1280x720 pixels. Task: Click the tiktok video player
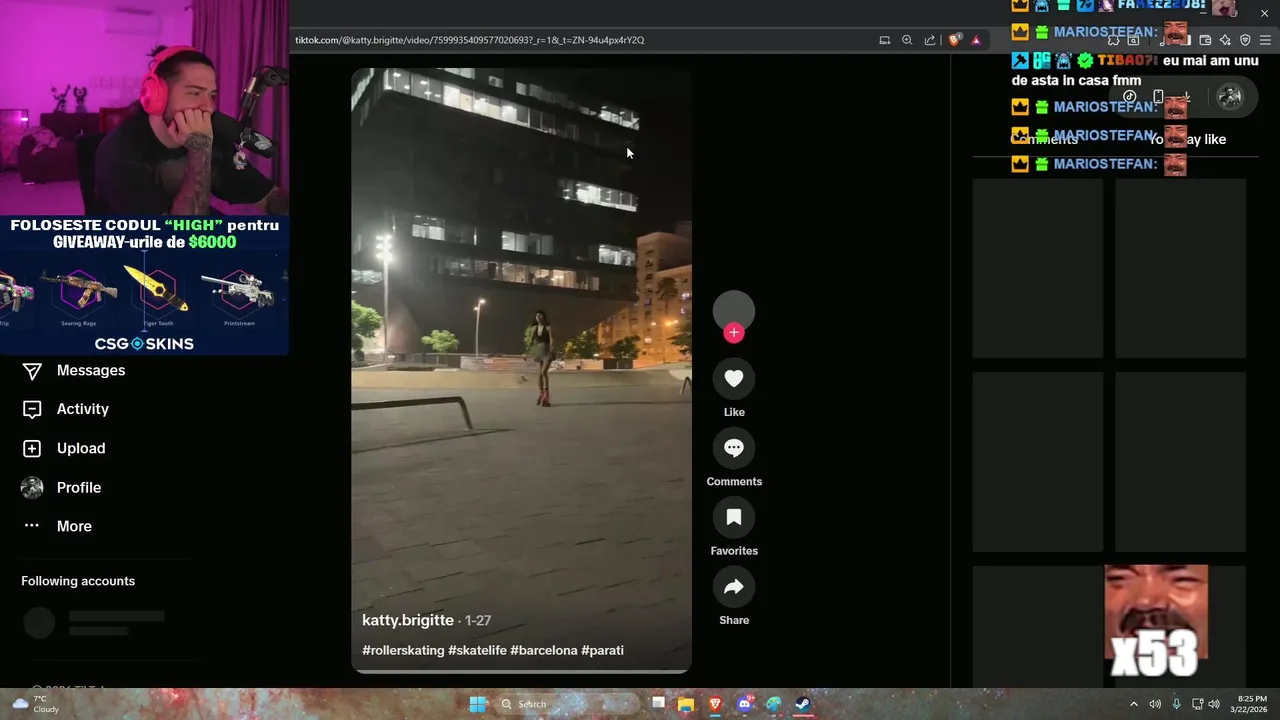[x=521, y=370]
